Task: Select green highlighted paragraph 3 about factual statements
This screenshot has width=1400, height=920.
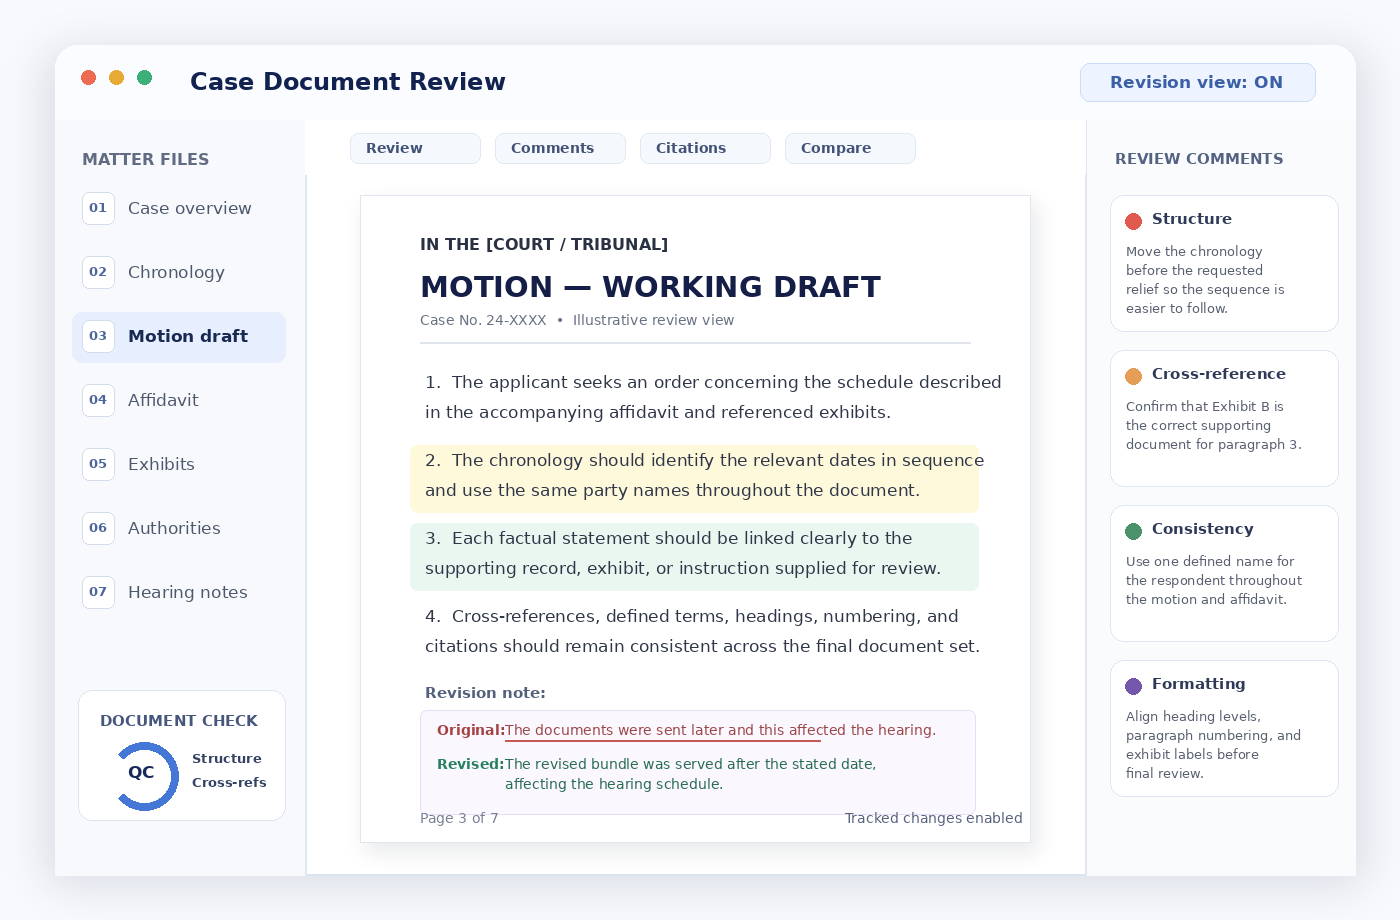Action: [x=694, y=557]
